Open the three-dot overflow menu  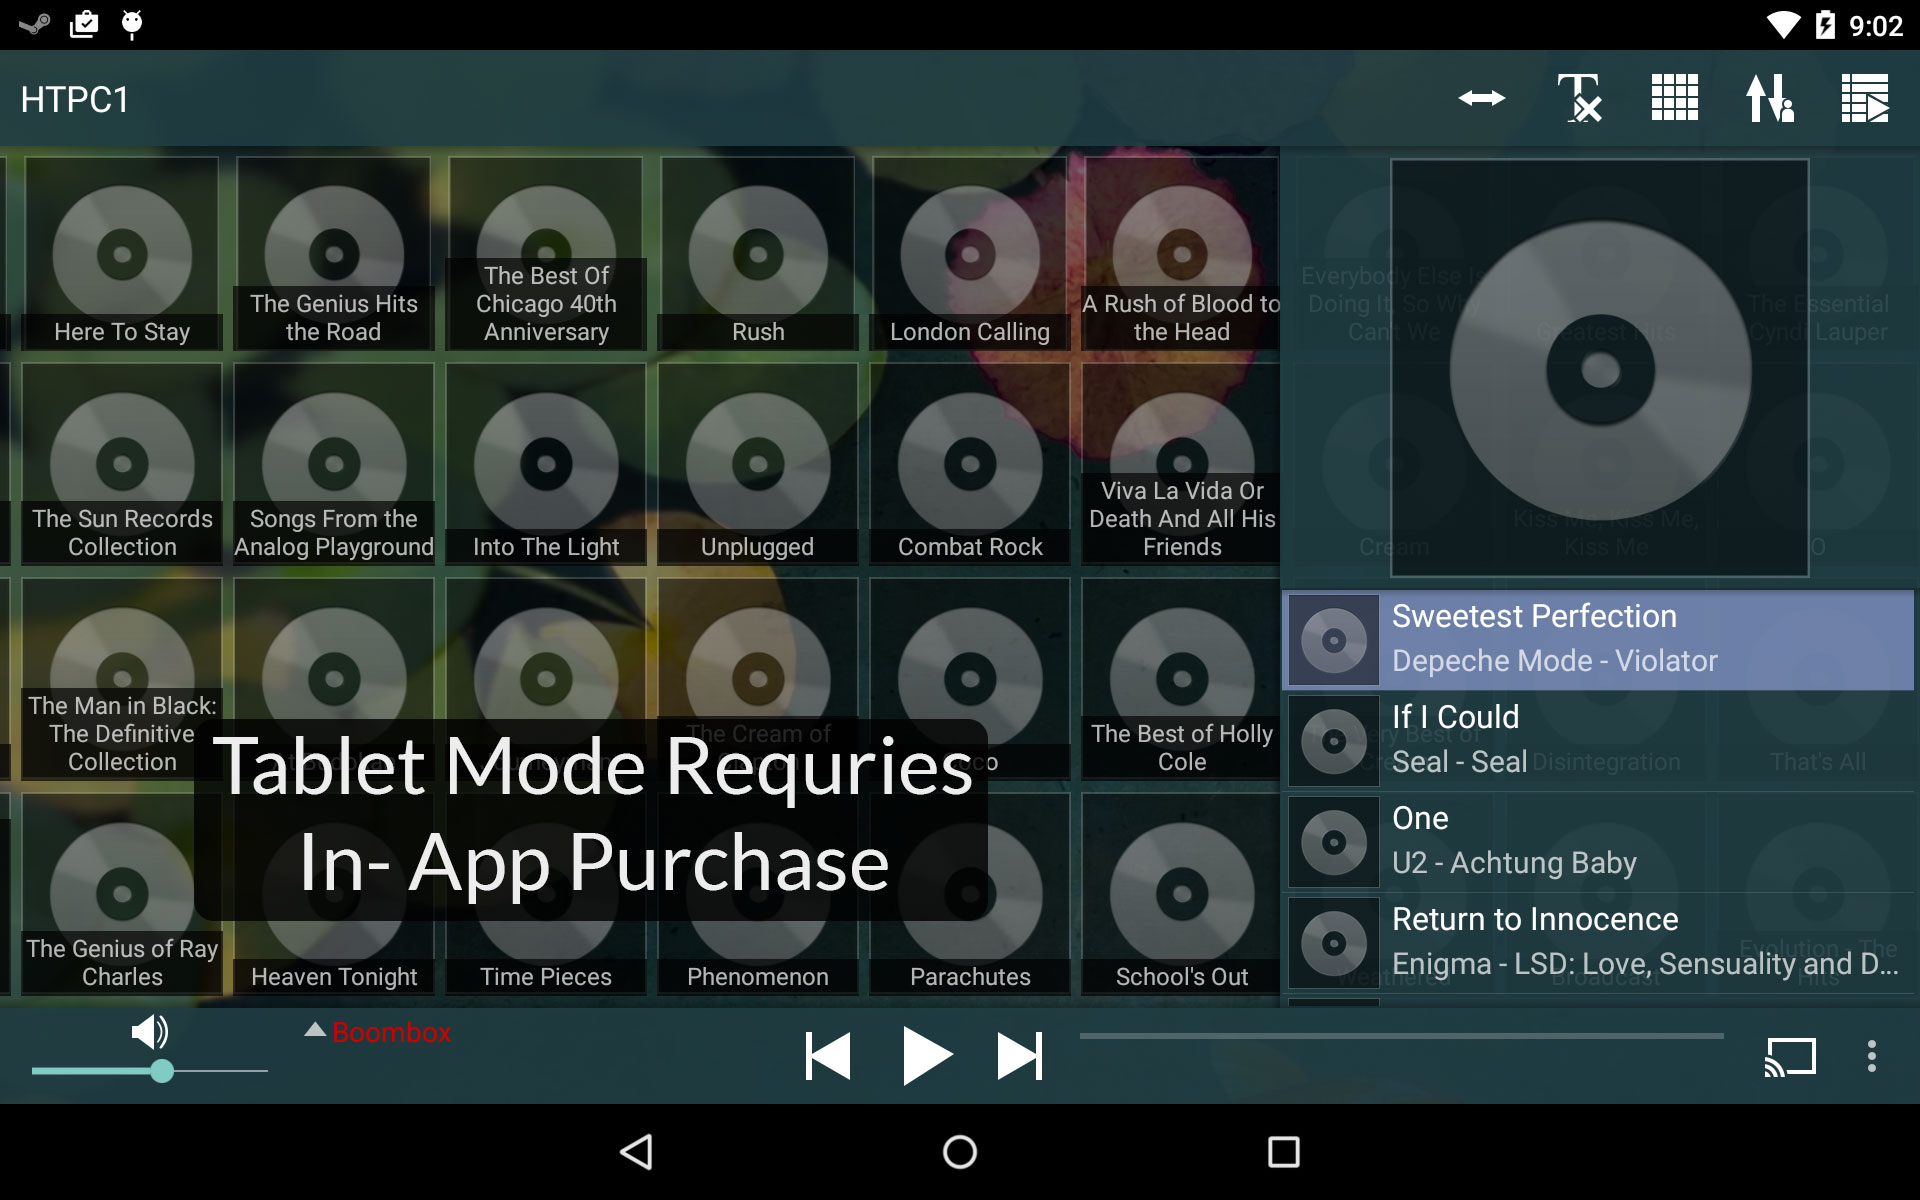click(1871, 1056)
